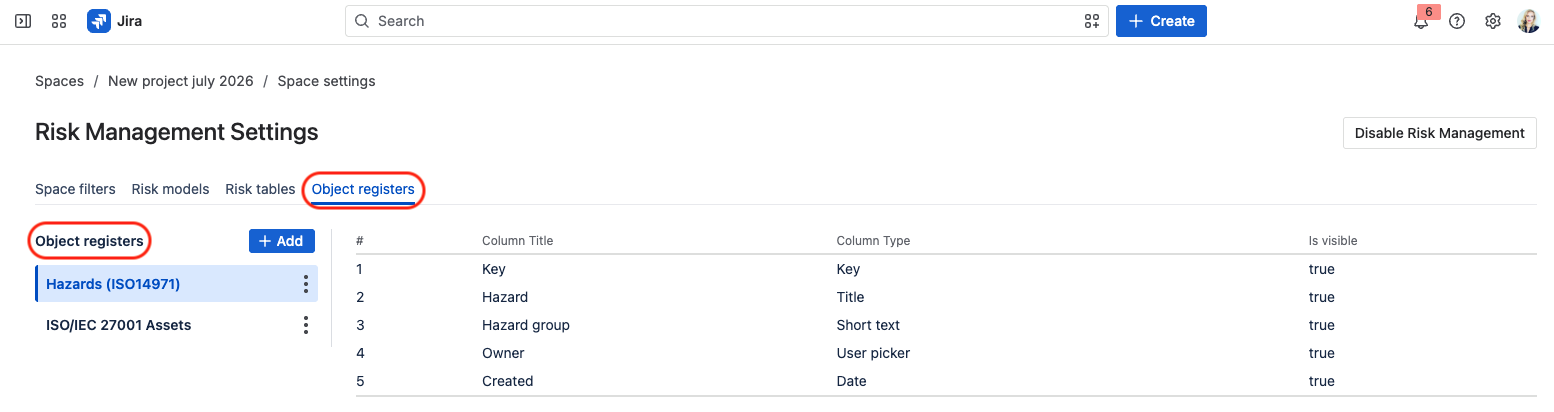Collapse the sidebar with the panel icon
Screen dimensions: 1554x412
[23, 21]
